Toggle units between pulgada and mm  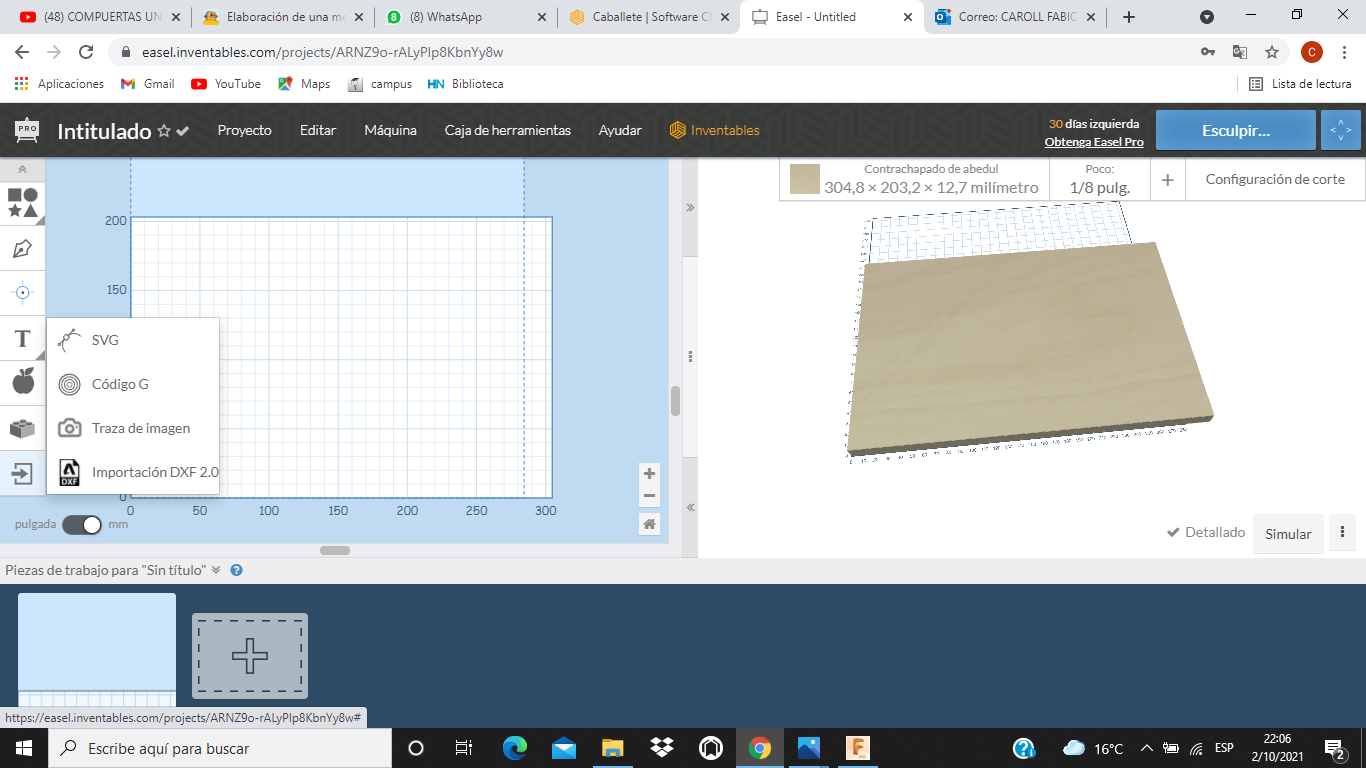(82, 524)
